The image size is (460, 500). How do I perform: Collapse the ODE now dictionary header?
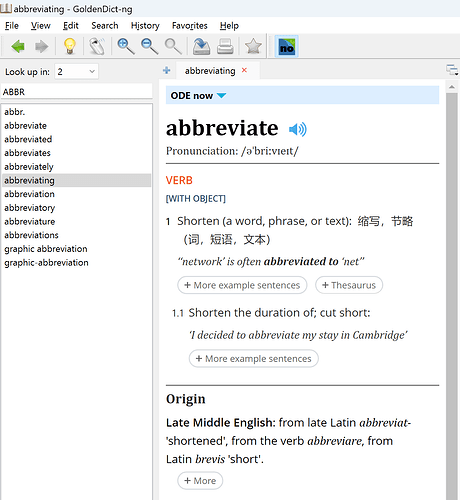pos(222,96)
